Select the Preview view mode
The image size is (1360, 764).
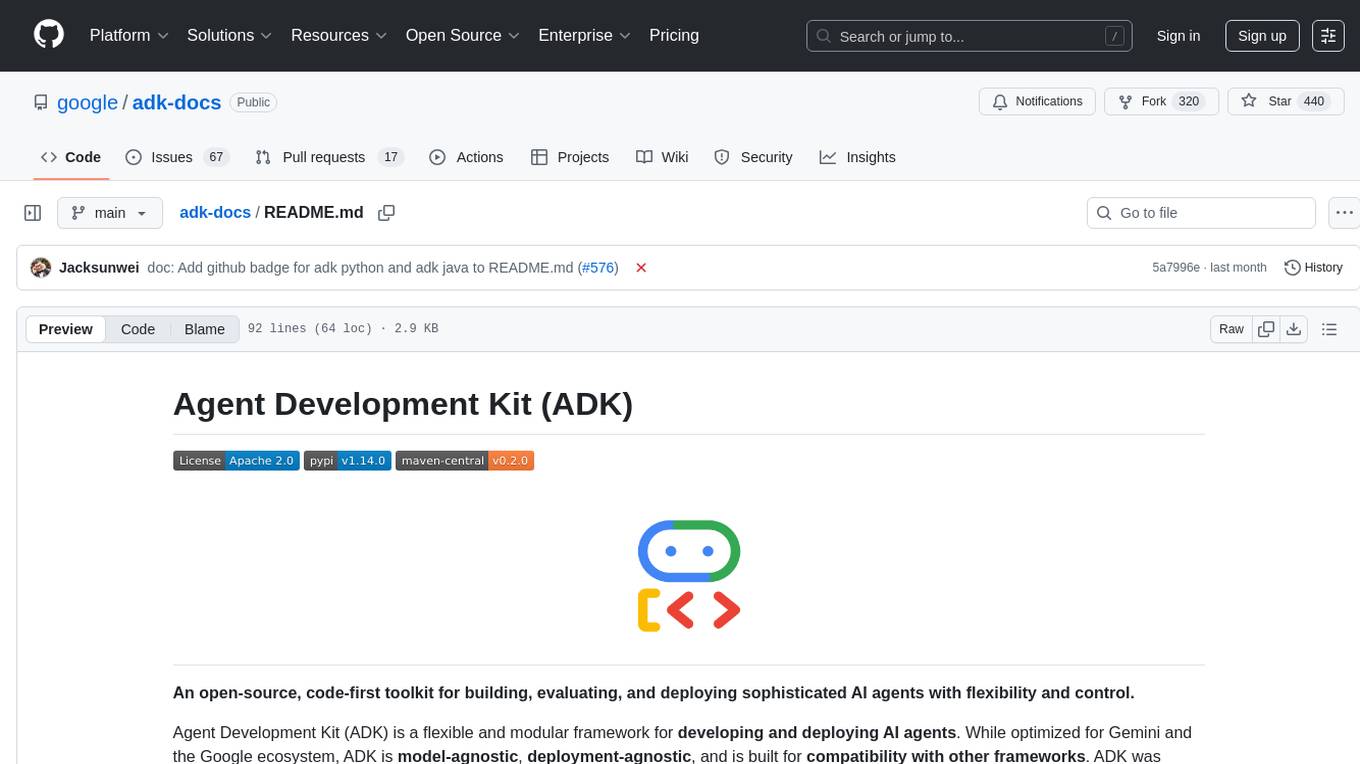tap(66, 329)
